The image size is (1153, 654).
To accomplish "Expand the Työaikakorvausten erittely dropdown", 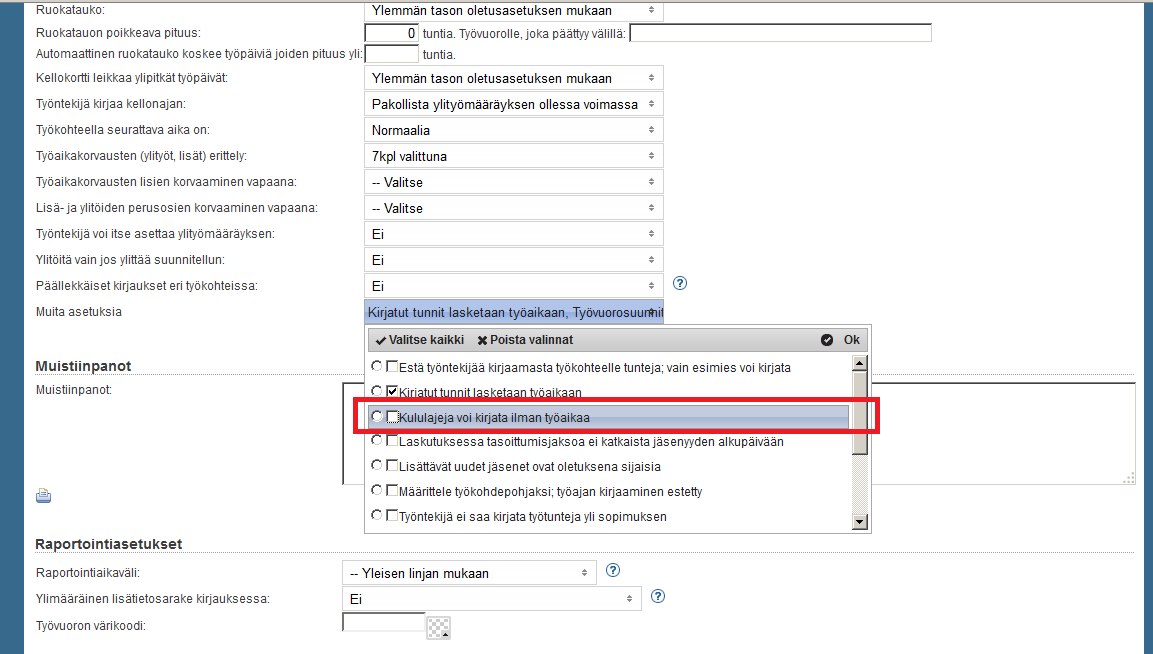I will coord(513,156).
